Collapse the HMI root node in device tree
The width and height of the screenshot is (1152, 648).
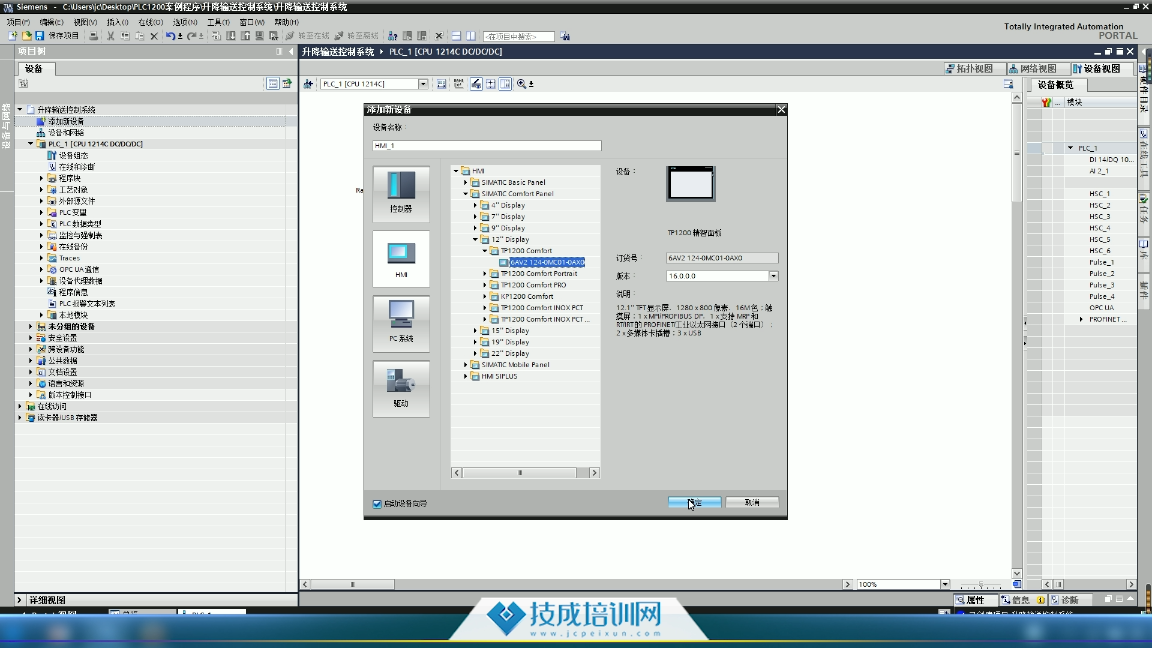(x=456, y=171)
